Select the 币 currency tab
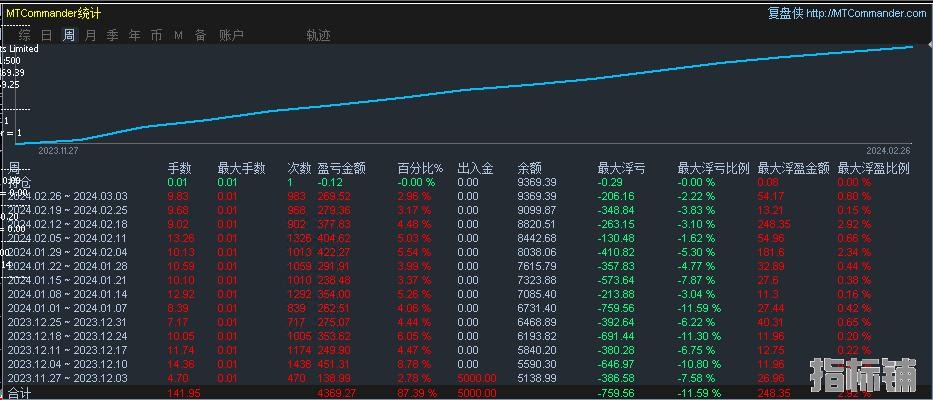 click(x=156, y=35)
